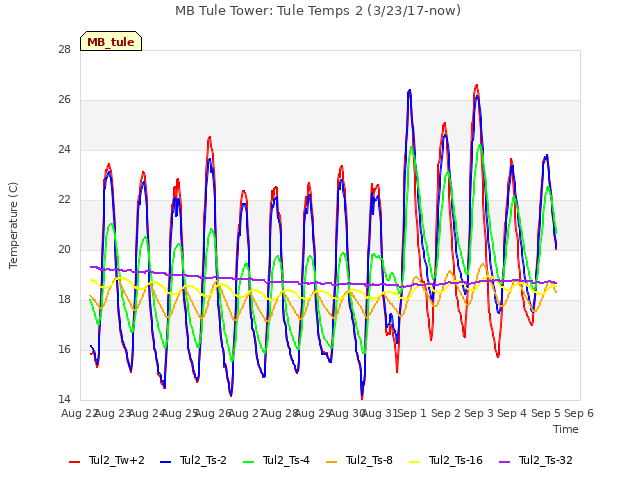Click the 14 y-axis tick label
This screenshot has height=480, width=640.
[64, 399]
